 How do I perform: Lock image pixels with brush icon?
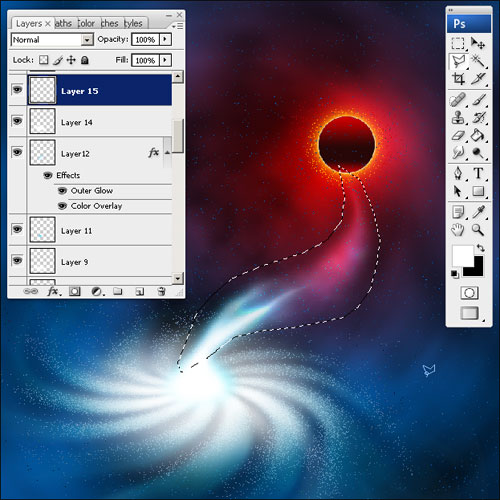(58, 60)
